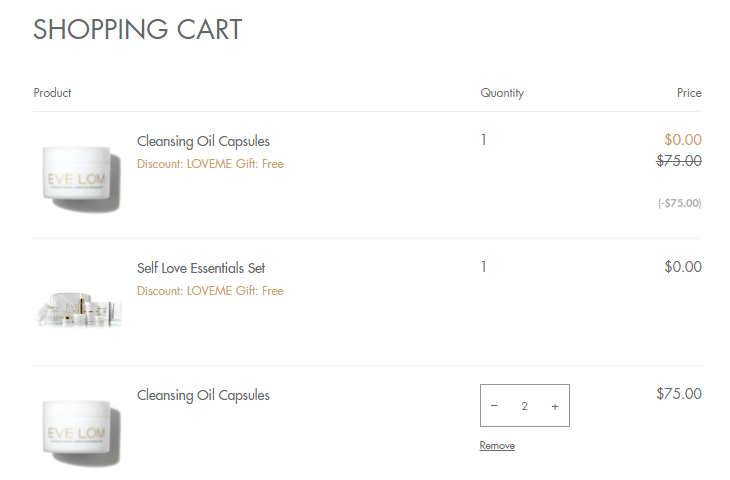This screenshot has width=730, height=480.
Task: Click the SHOPPING CART heading
Action: tap(138, 29)
